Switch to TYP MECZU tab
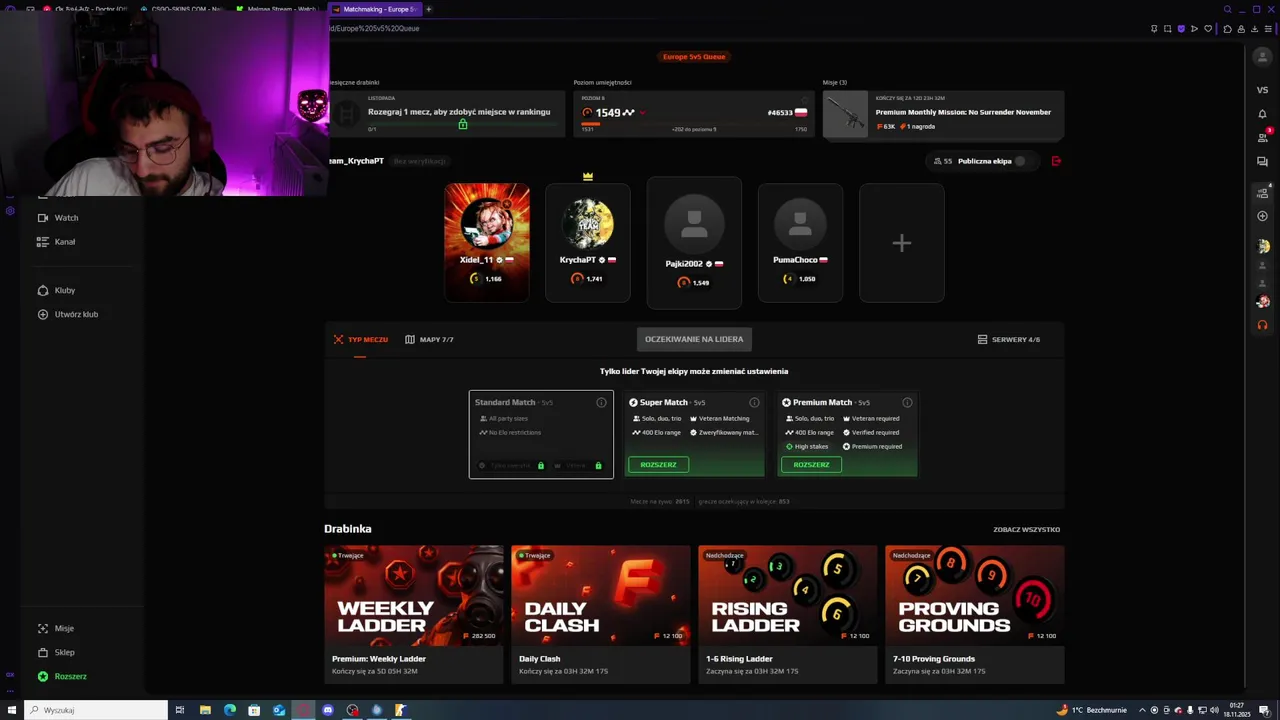Viewport: 1280px width, 720px height. click(360, 339)
